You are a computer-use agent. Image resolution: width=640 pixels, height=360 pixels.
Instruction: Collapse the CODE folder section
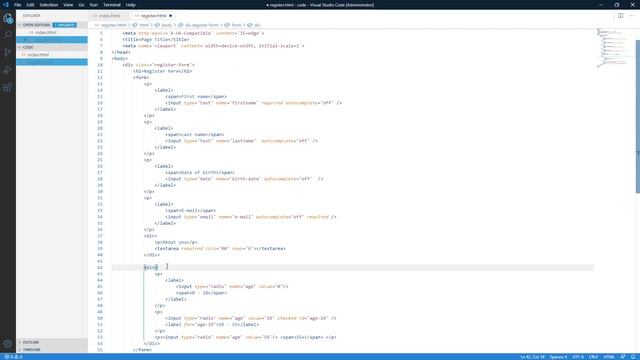pos(52,47)
